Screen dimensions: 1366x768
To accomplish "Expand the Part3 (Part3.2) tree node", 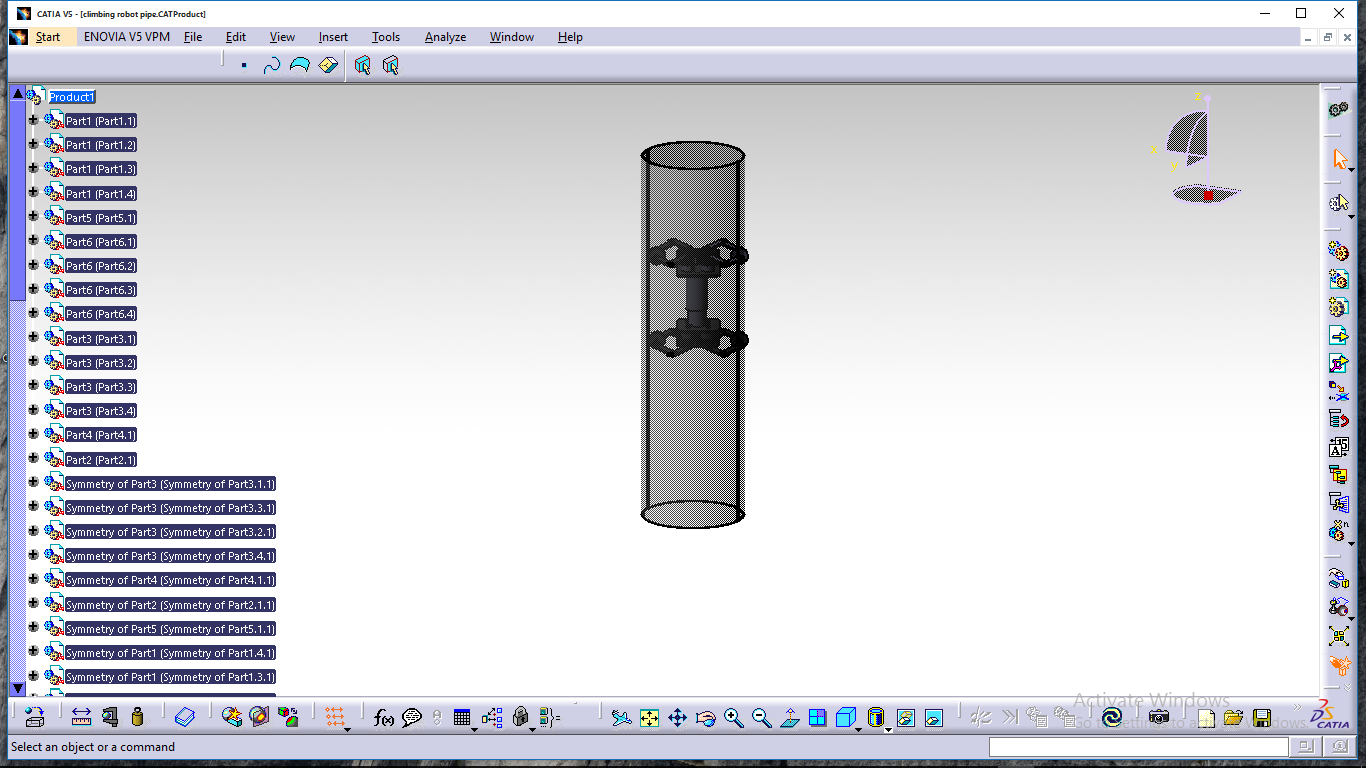I will tap(33, 362).
